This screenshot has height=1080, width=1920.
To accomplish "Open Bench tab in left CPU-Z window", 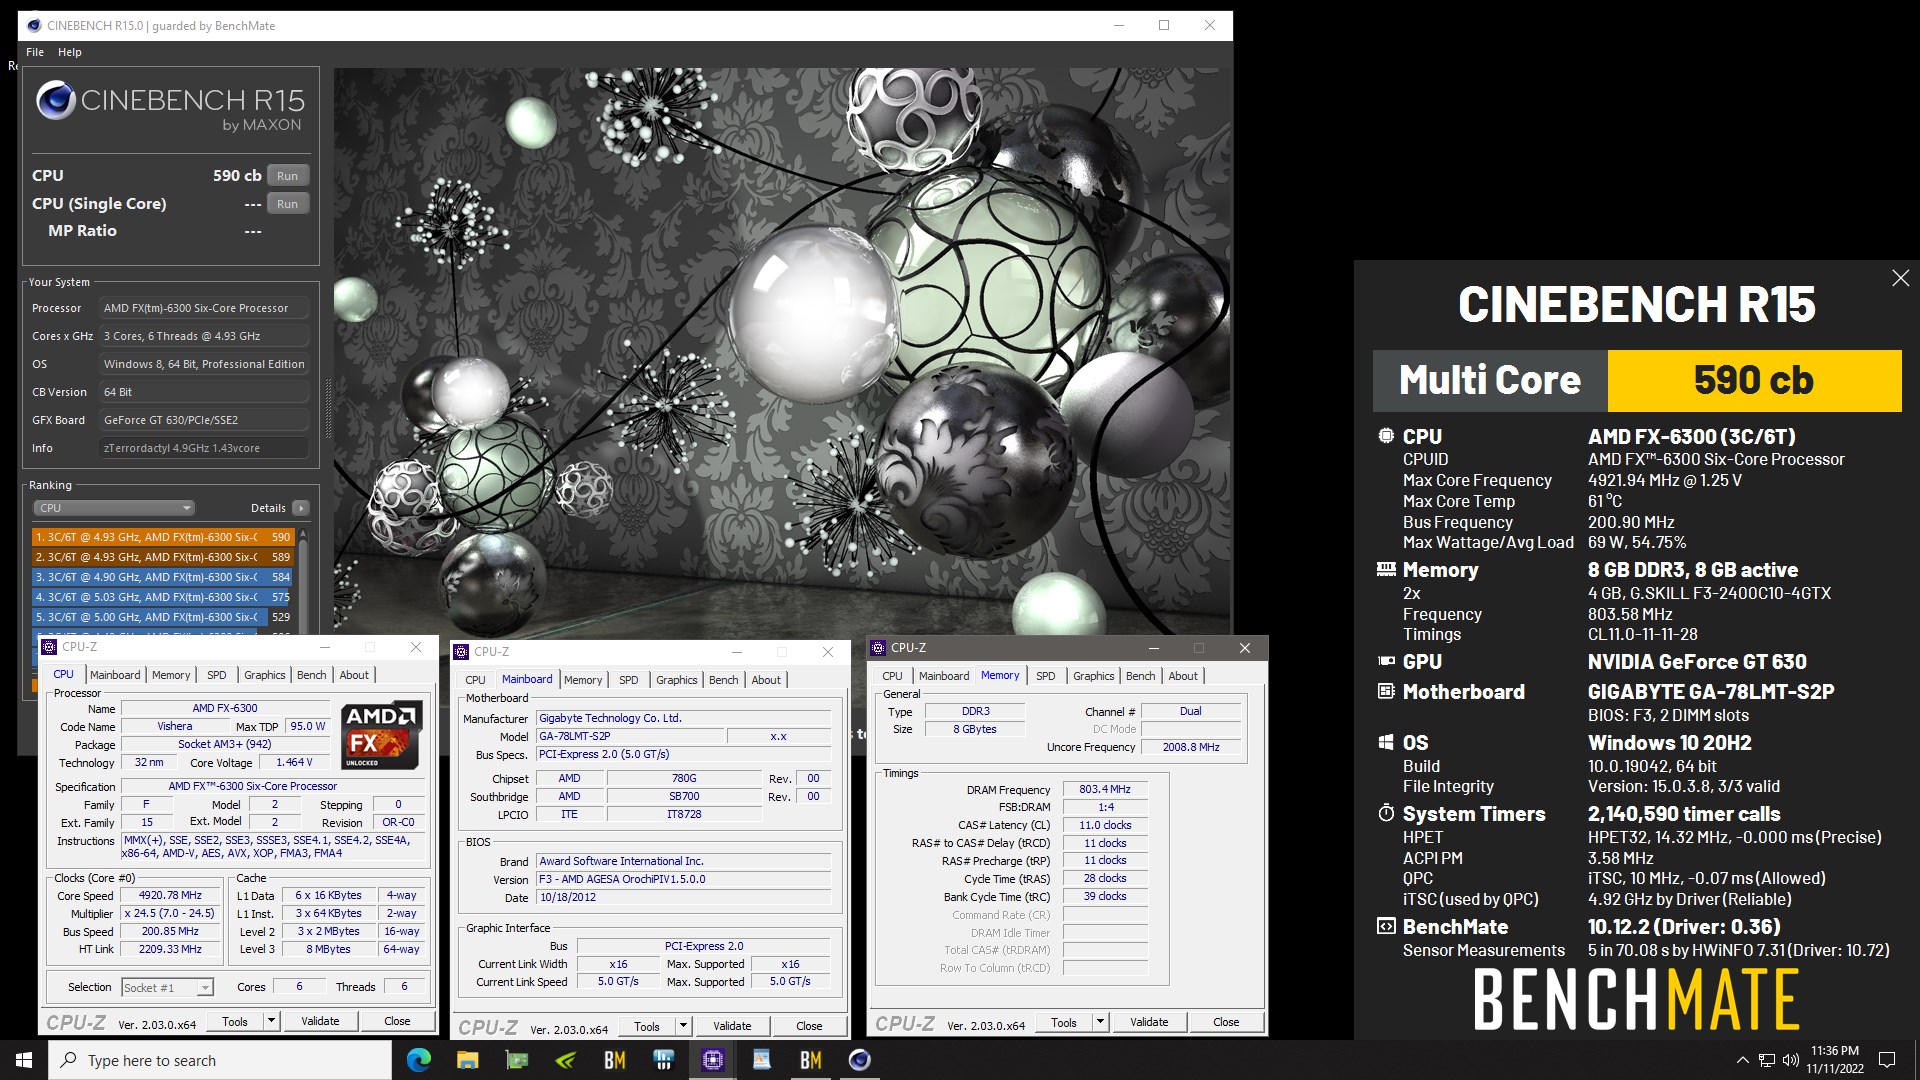I will (x=312, y=675).
